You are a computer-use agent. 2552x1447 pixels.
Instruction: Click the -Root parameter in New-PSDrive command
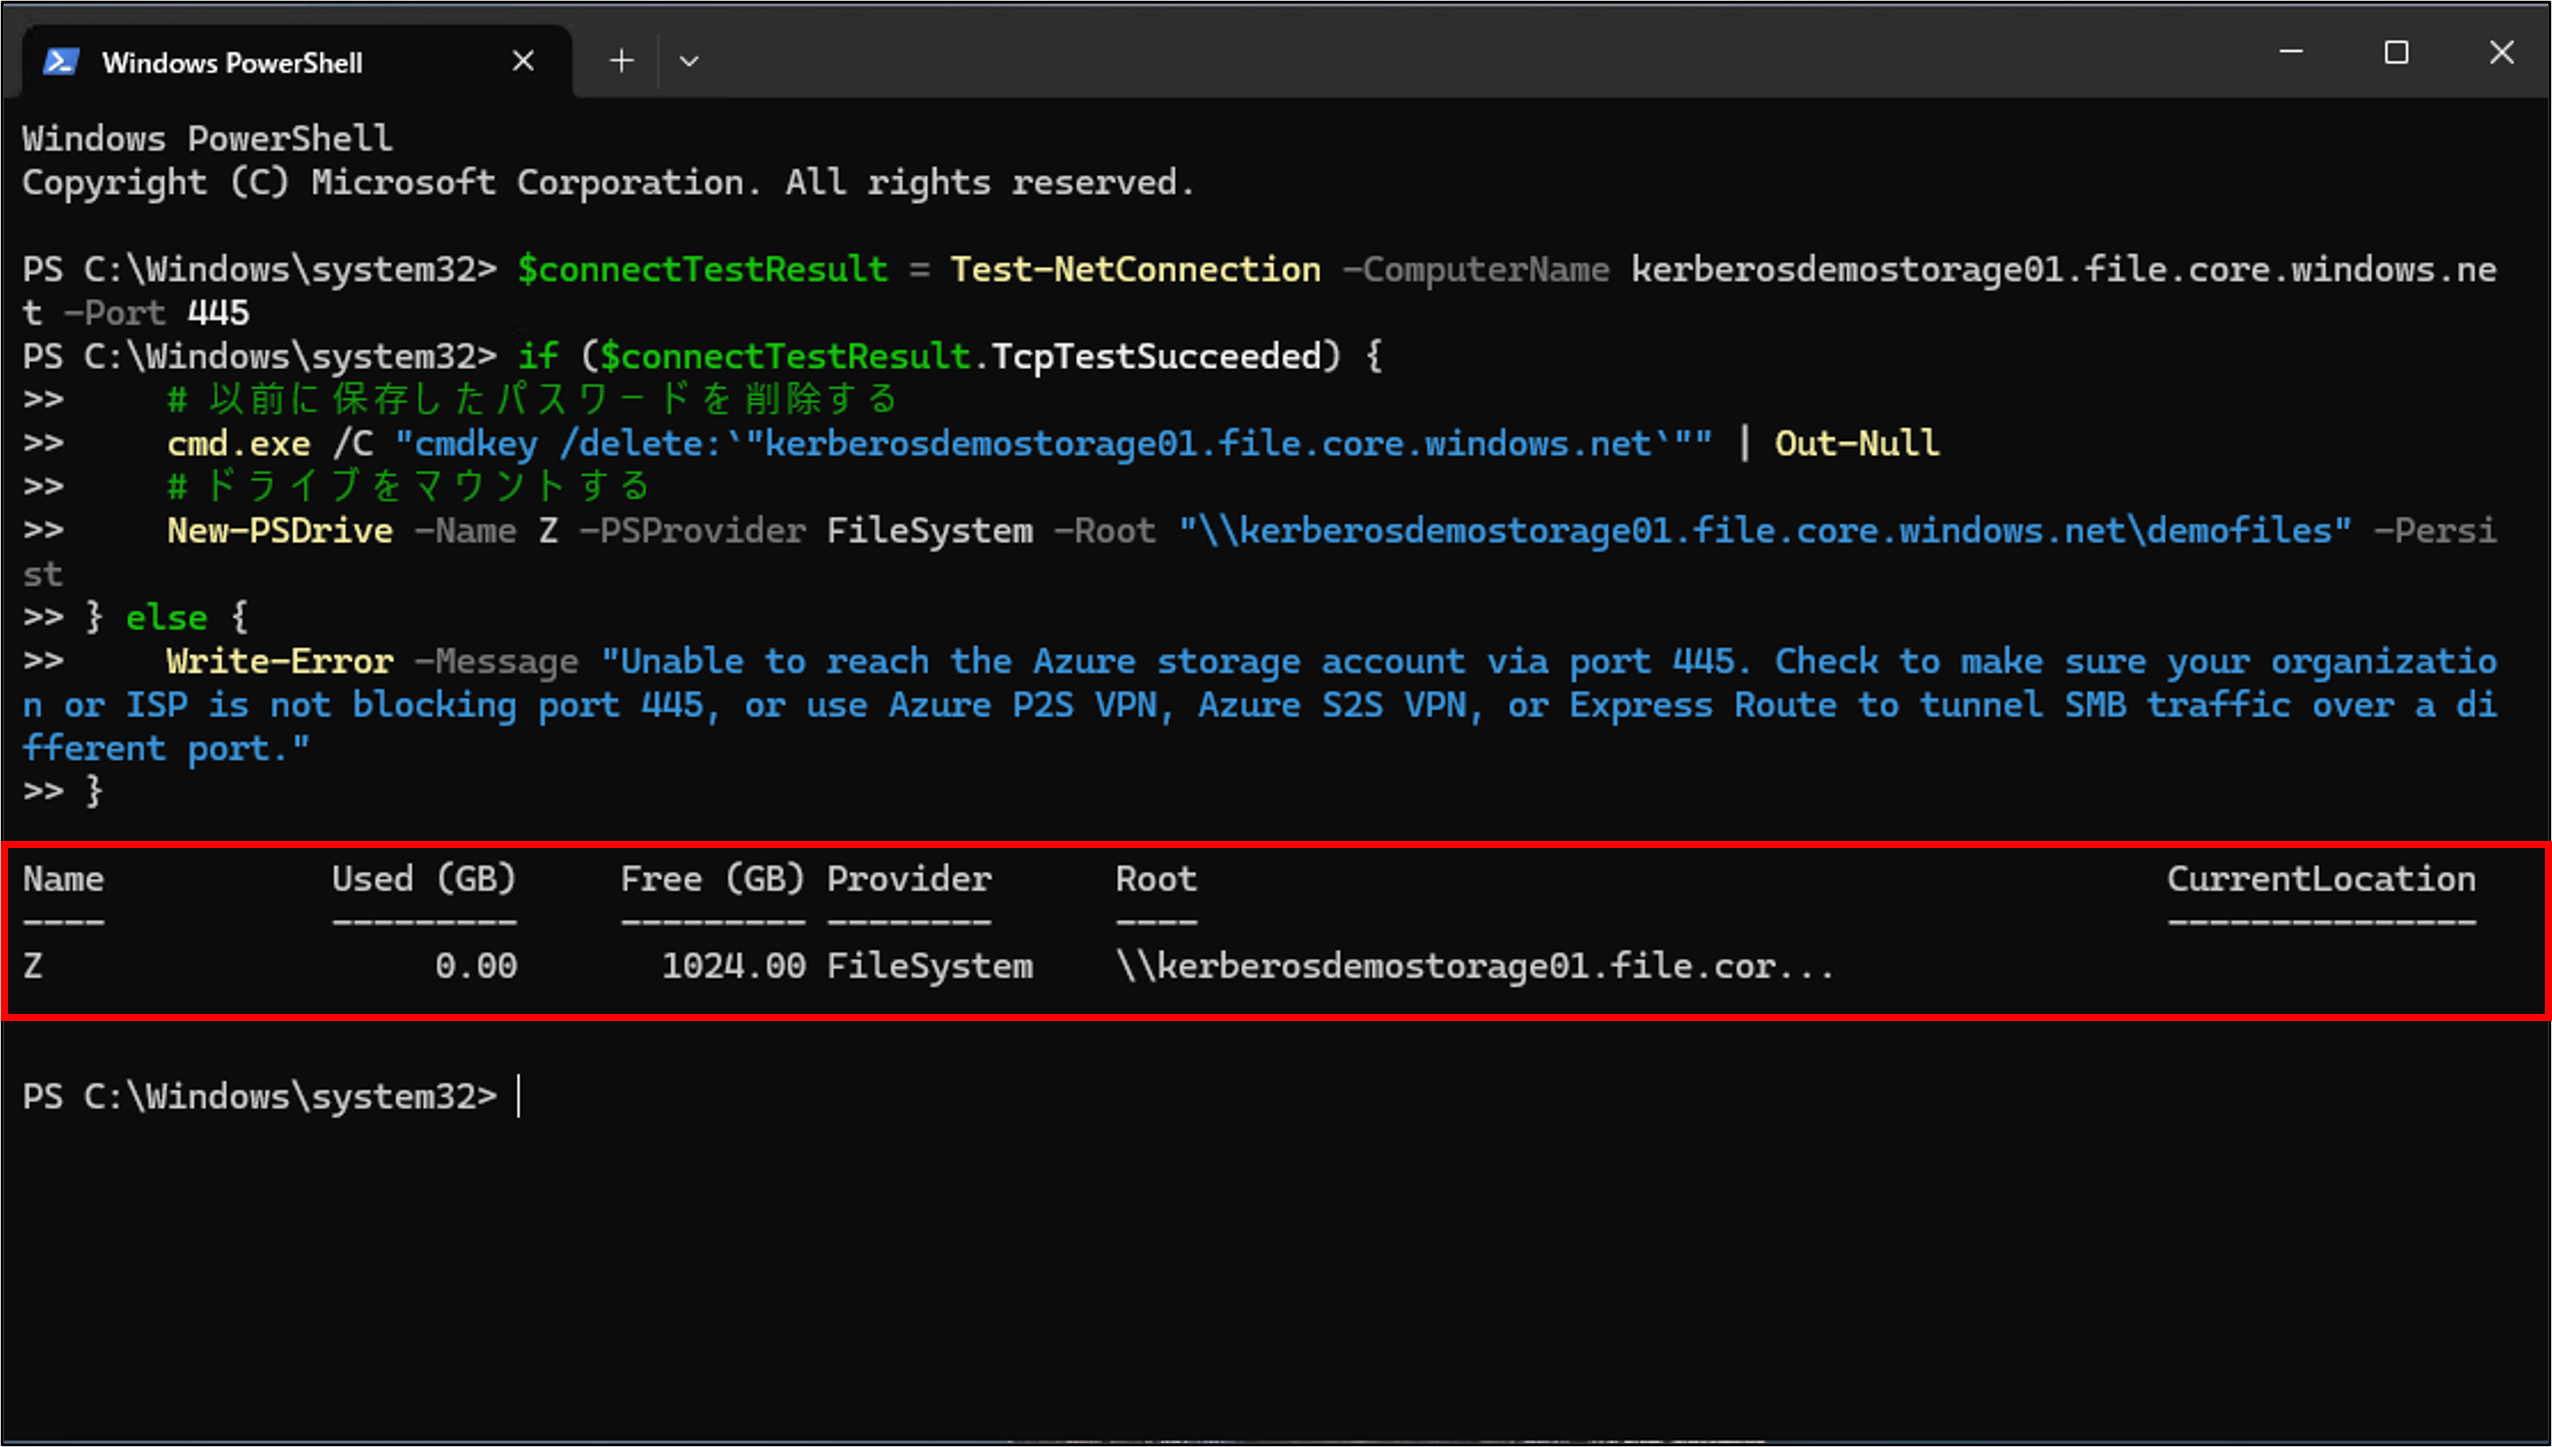pos(1105,531)
